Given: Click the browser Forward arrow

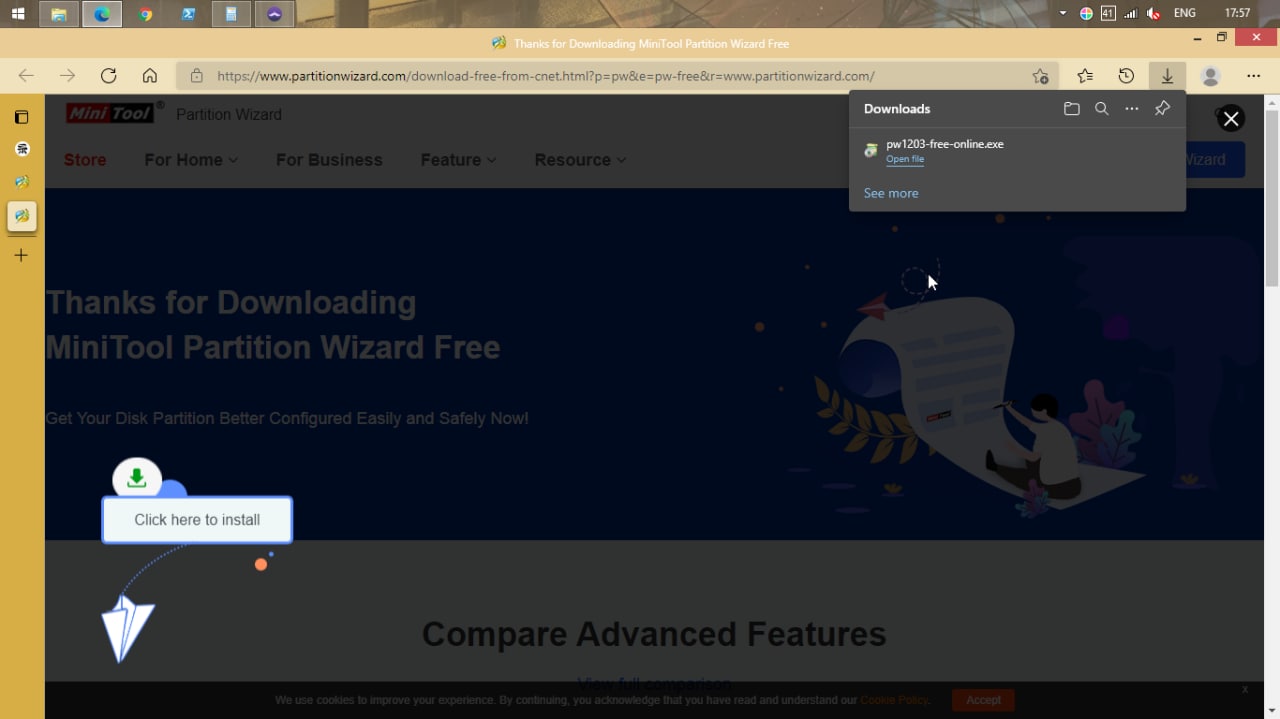Looking at the screenshot, I should click(67, 76).
